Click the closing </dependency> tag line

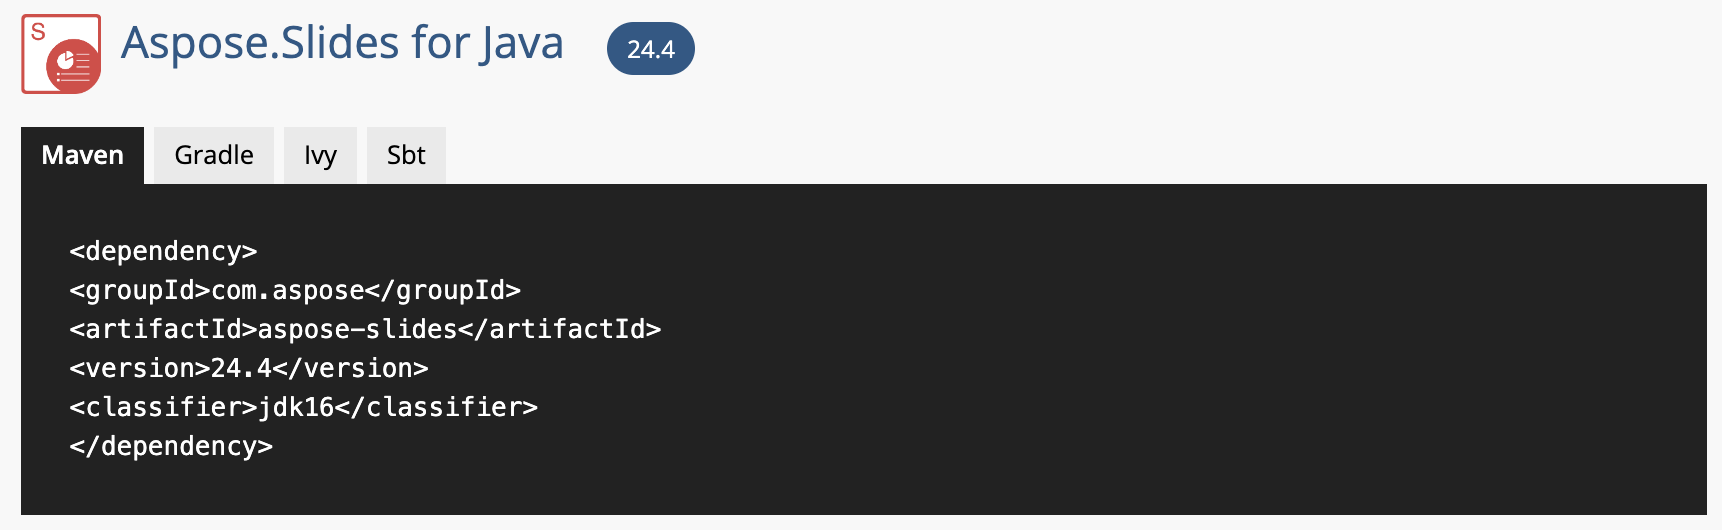[171, 446]
